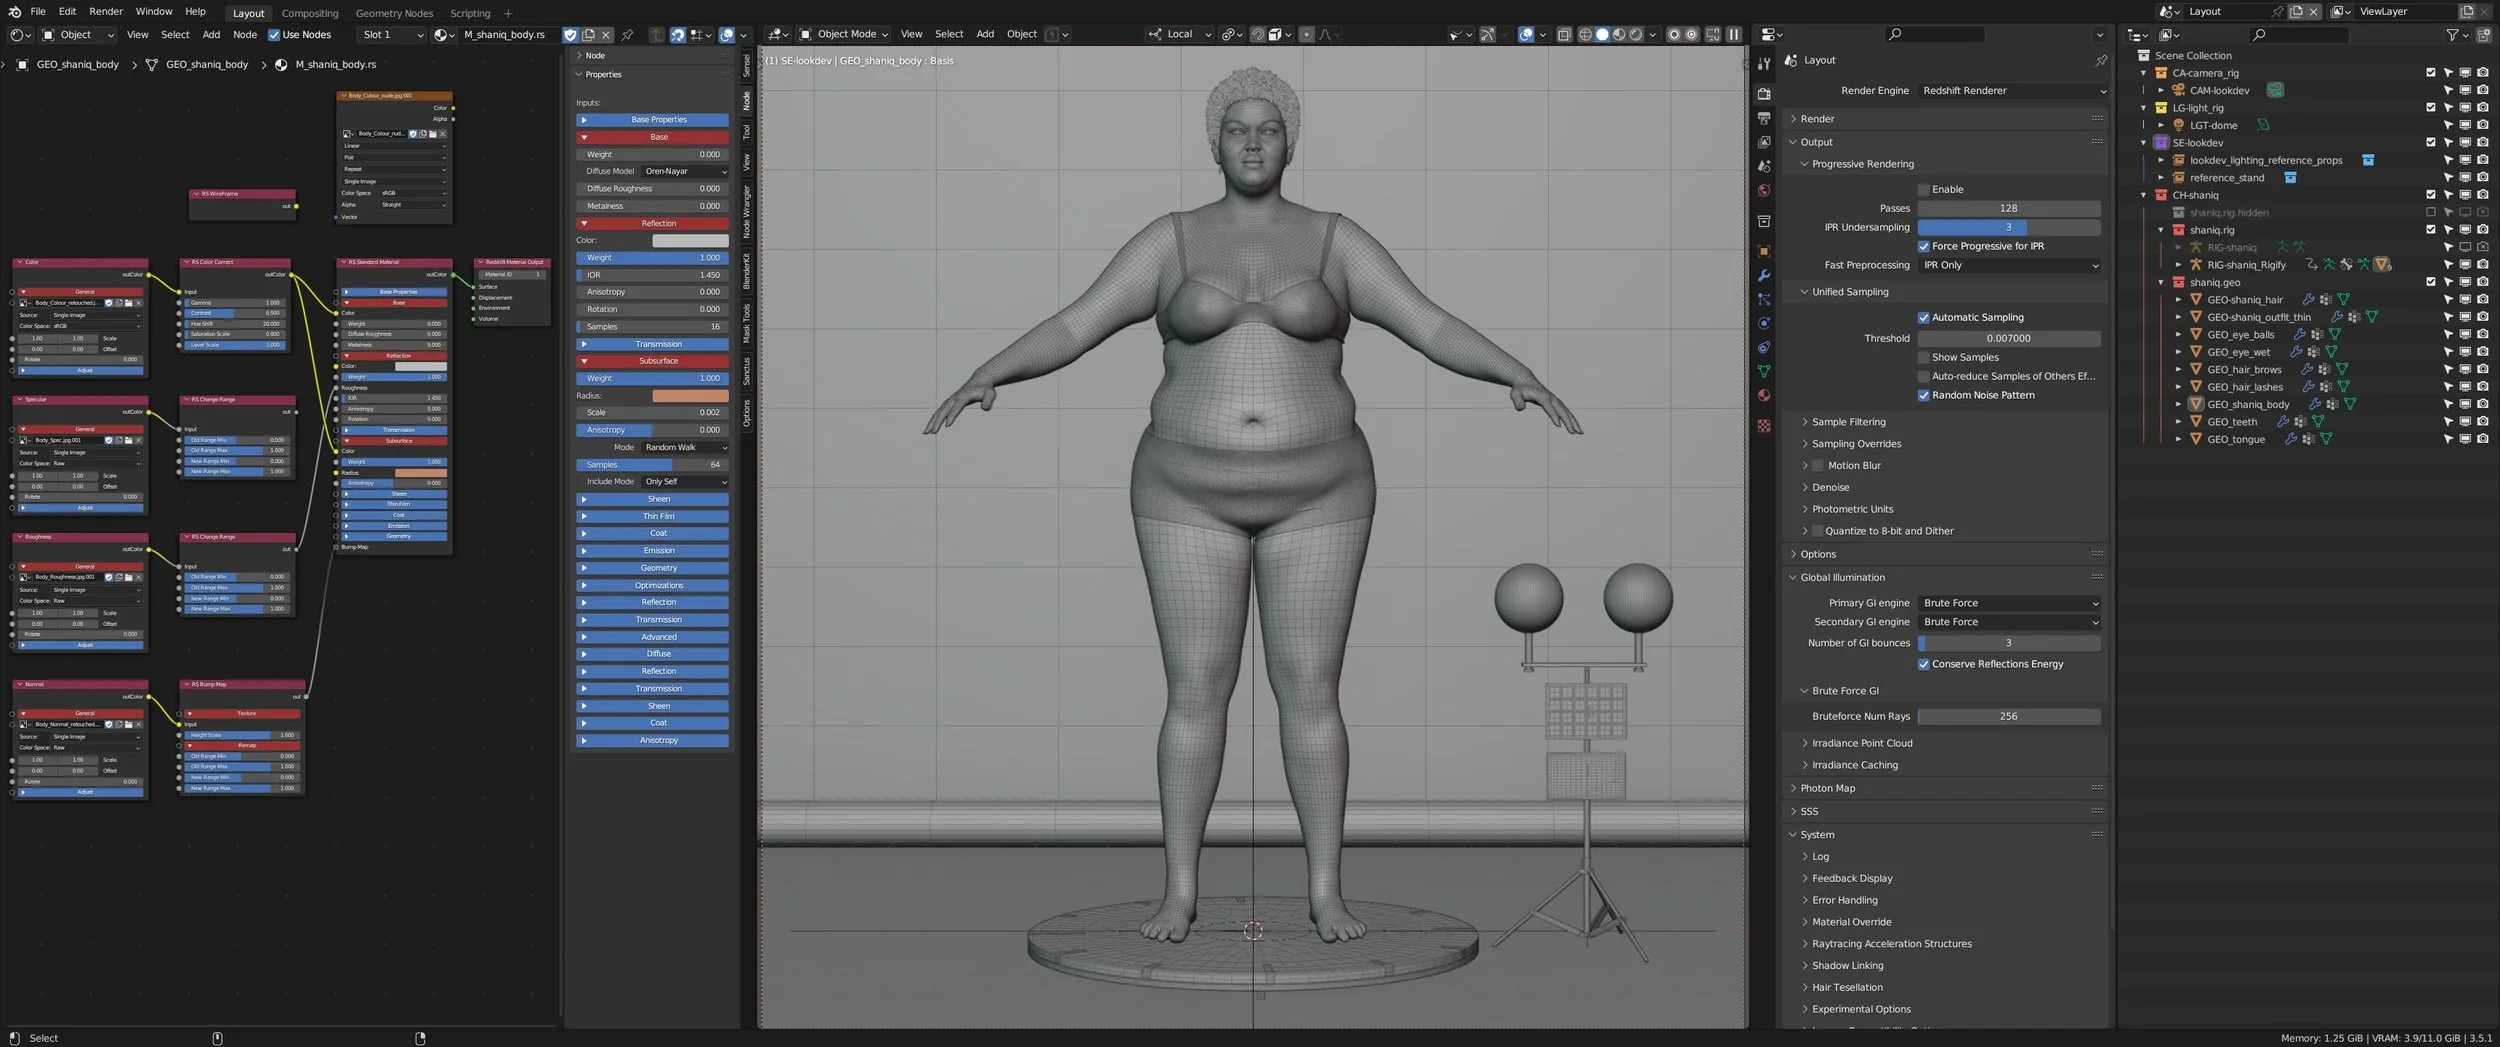Open the Modifier properties wrench icon
Viewport: 2500px width, 1047px height.
click(1764, 275)
